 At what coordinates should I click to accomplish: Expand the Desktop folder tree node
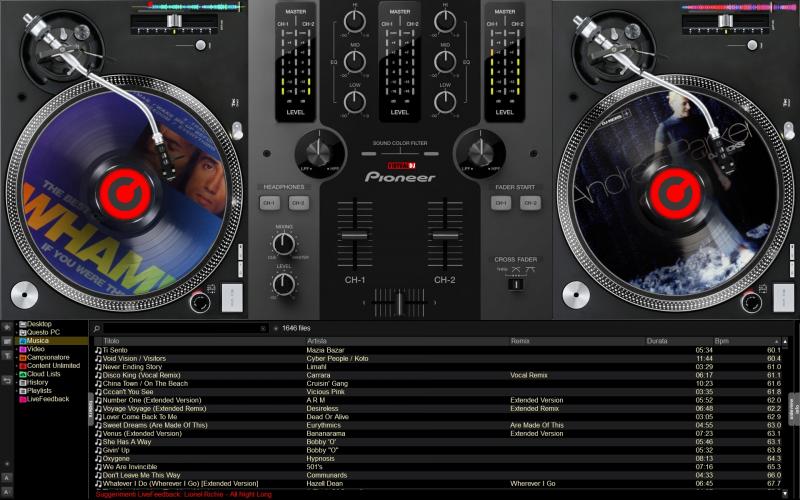17,324
